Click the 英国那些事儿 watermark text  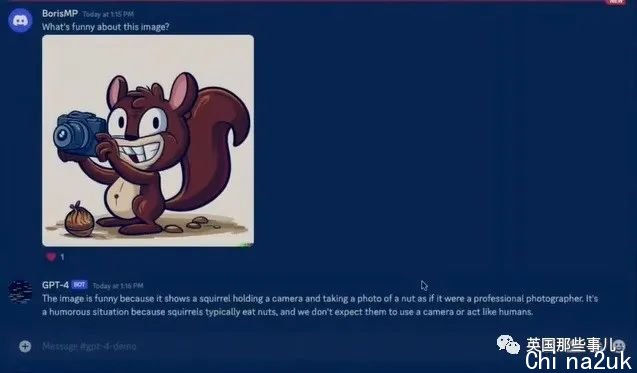tap(570, 345)
